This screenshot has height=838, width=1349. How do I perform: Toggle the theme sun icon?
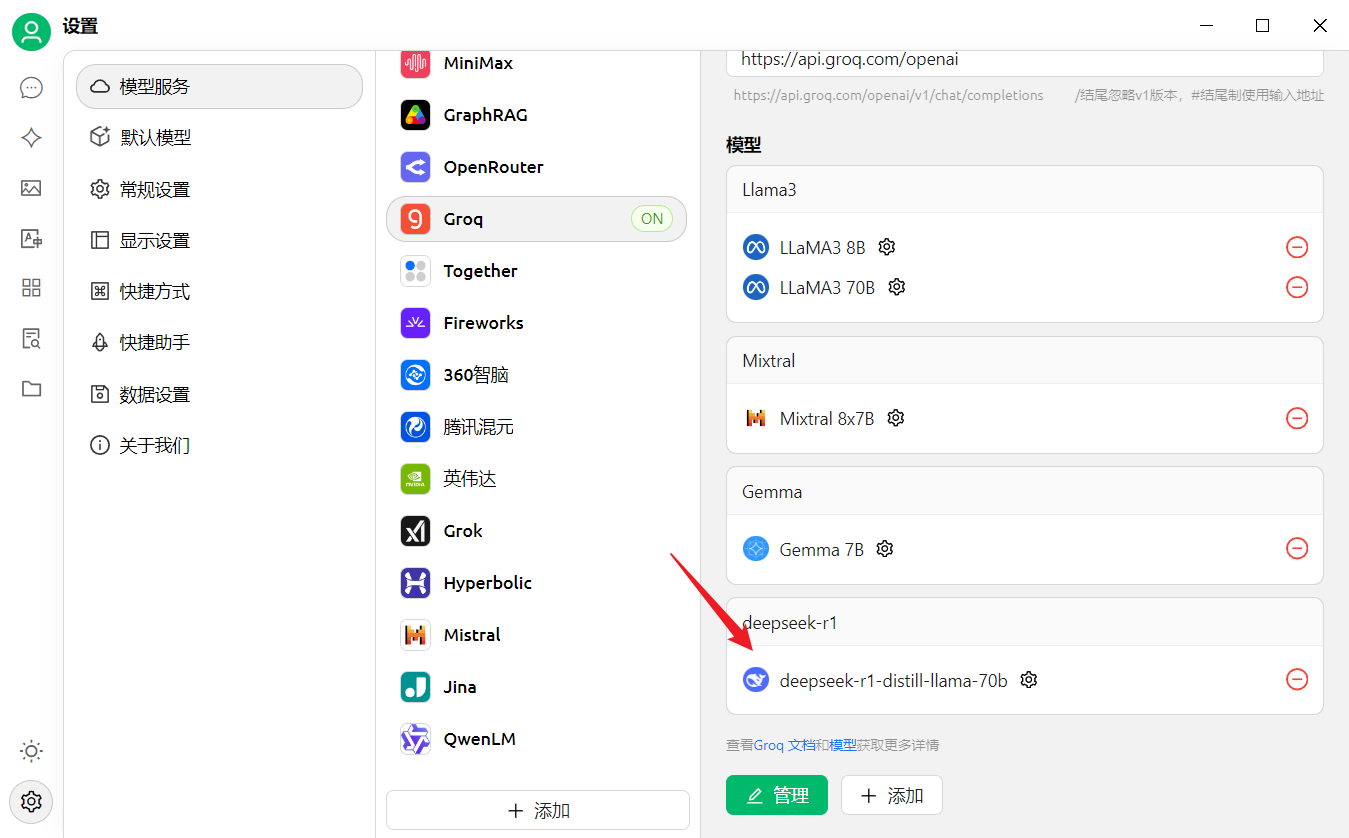[31, 751]
